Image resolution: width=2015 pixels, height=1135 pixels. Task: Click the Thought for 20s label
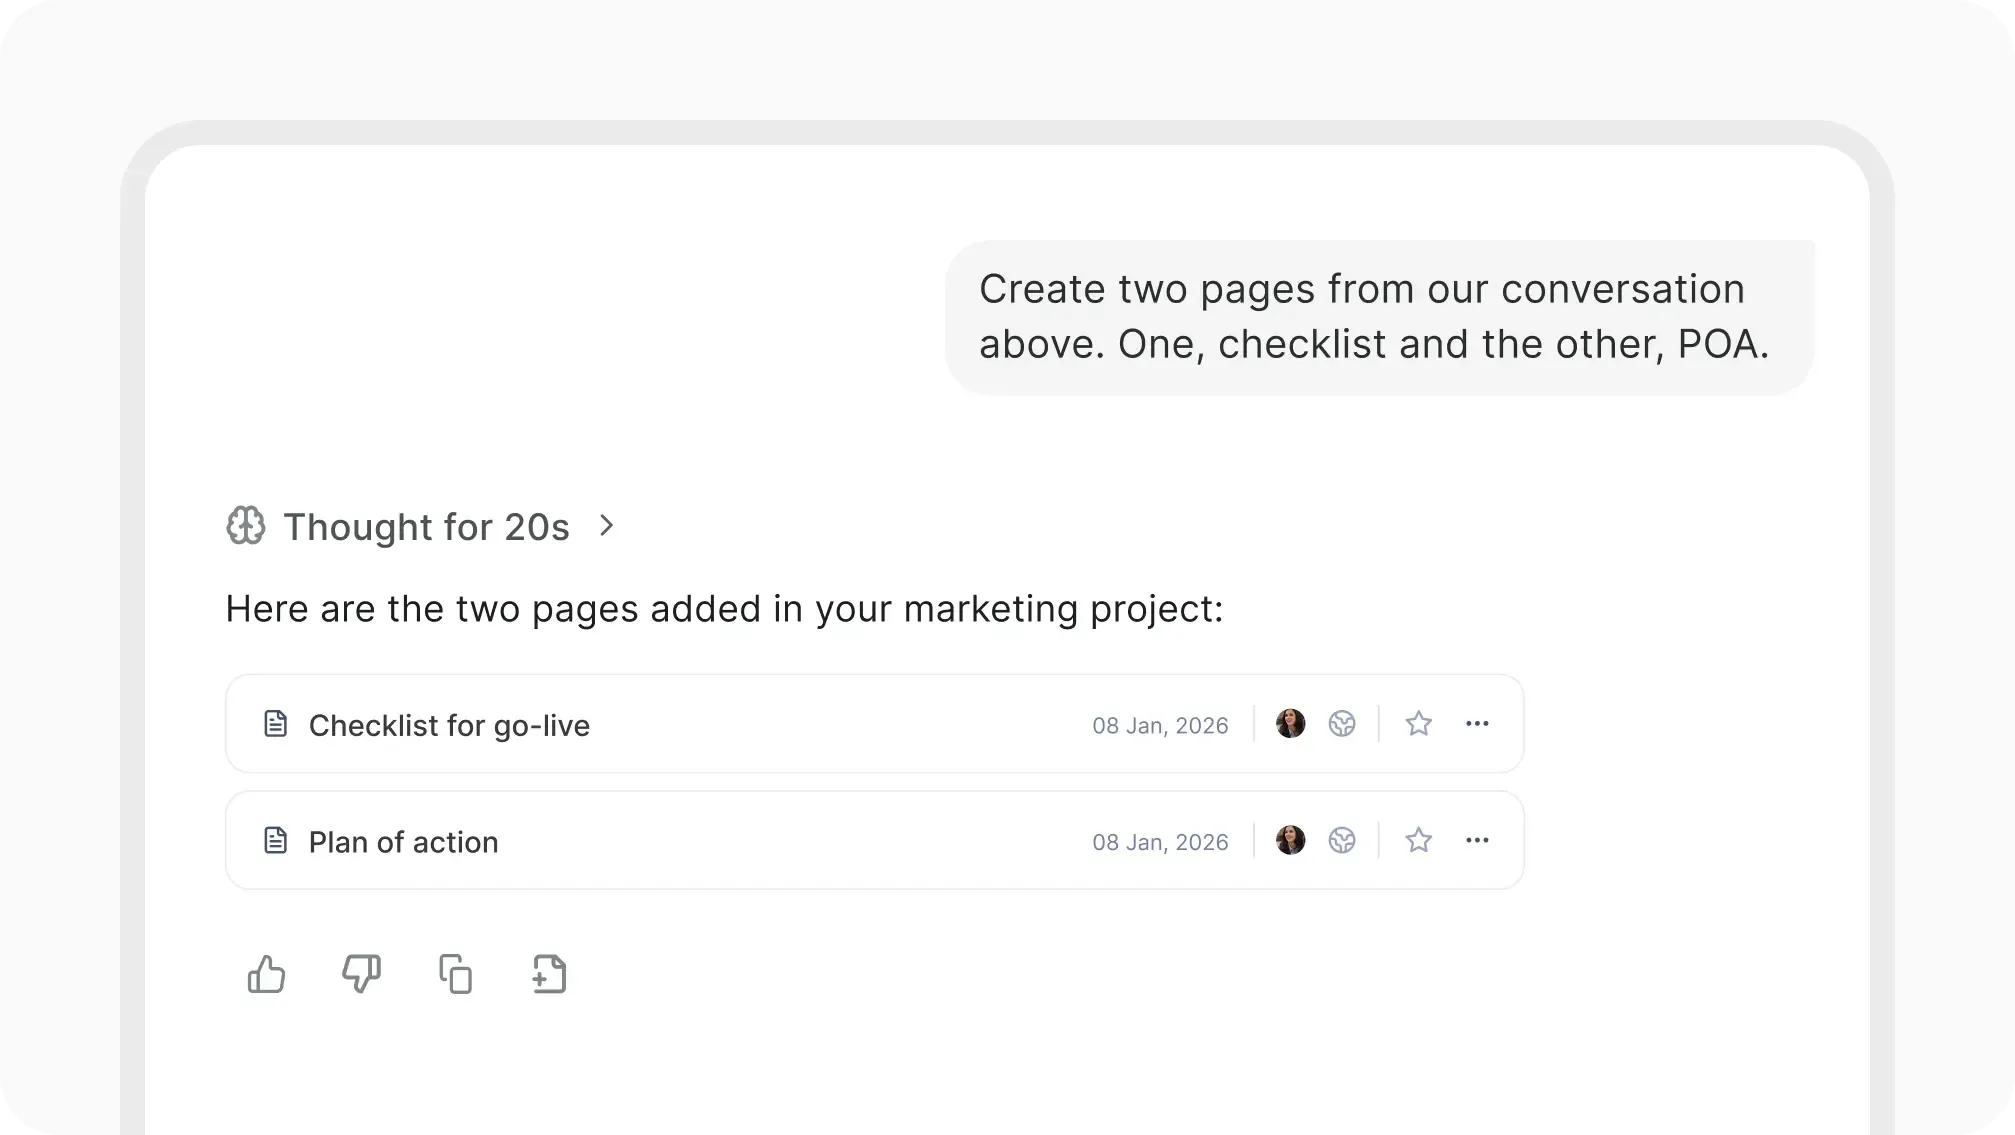pos(426,527)
